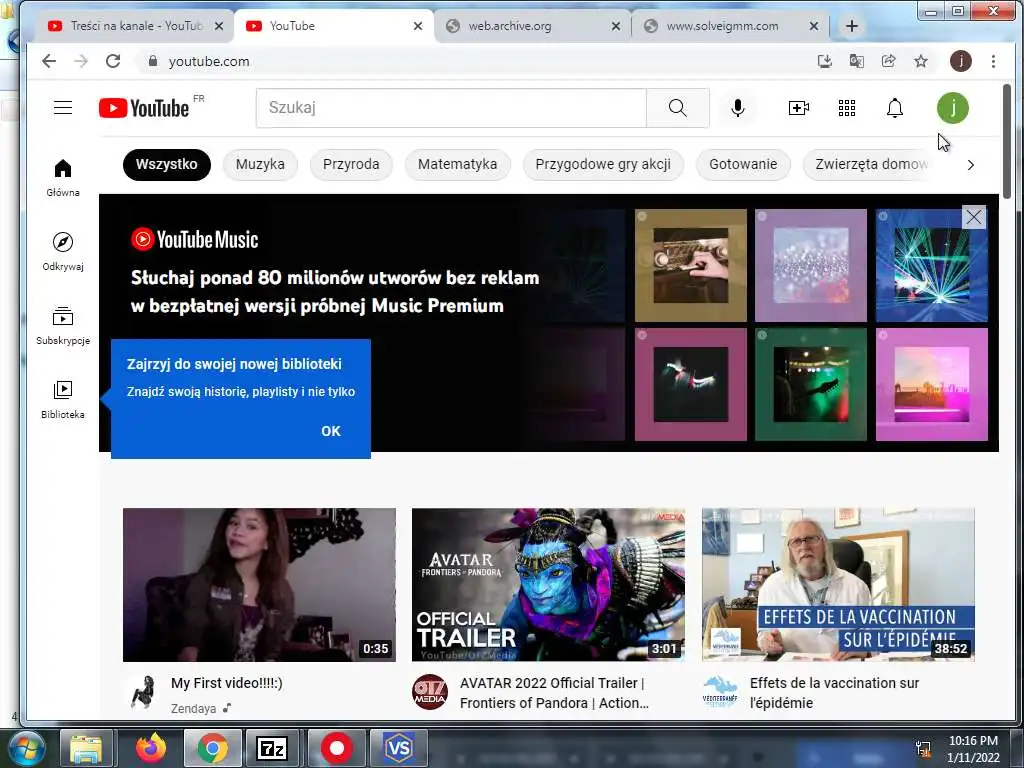1024x768 pixels.
Task: Open the AVATAR 2022 Official Trailer title
Action: click(x=554, y=693)
